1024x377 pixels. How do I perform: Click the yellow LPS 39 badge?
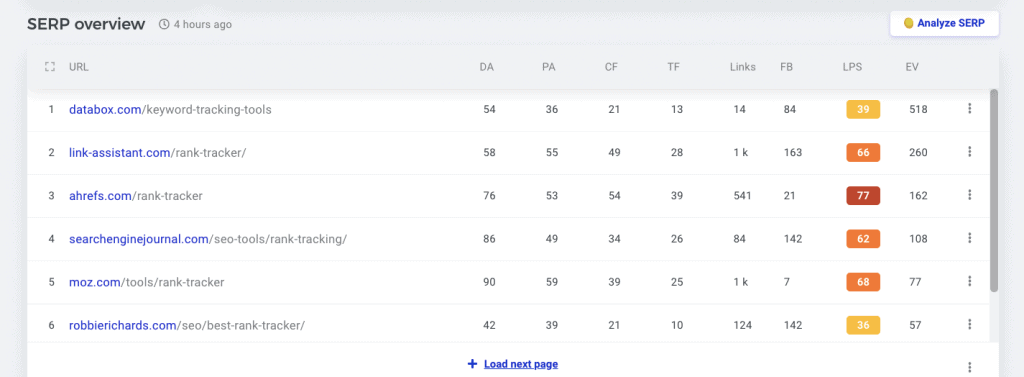863,109
